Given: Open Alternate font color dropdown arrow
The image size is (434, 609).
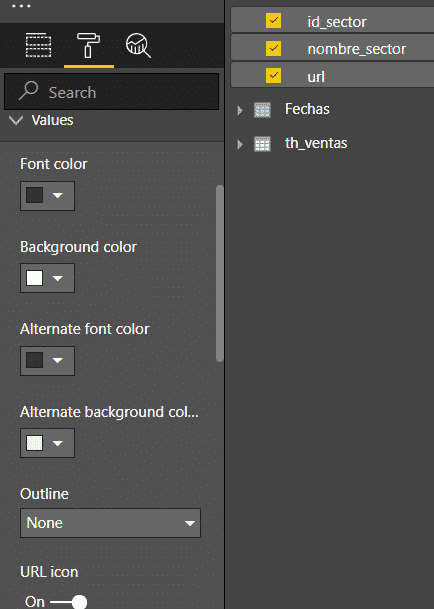Looking at the screenshot, I should tap(58, 361).
